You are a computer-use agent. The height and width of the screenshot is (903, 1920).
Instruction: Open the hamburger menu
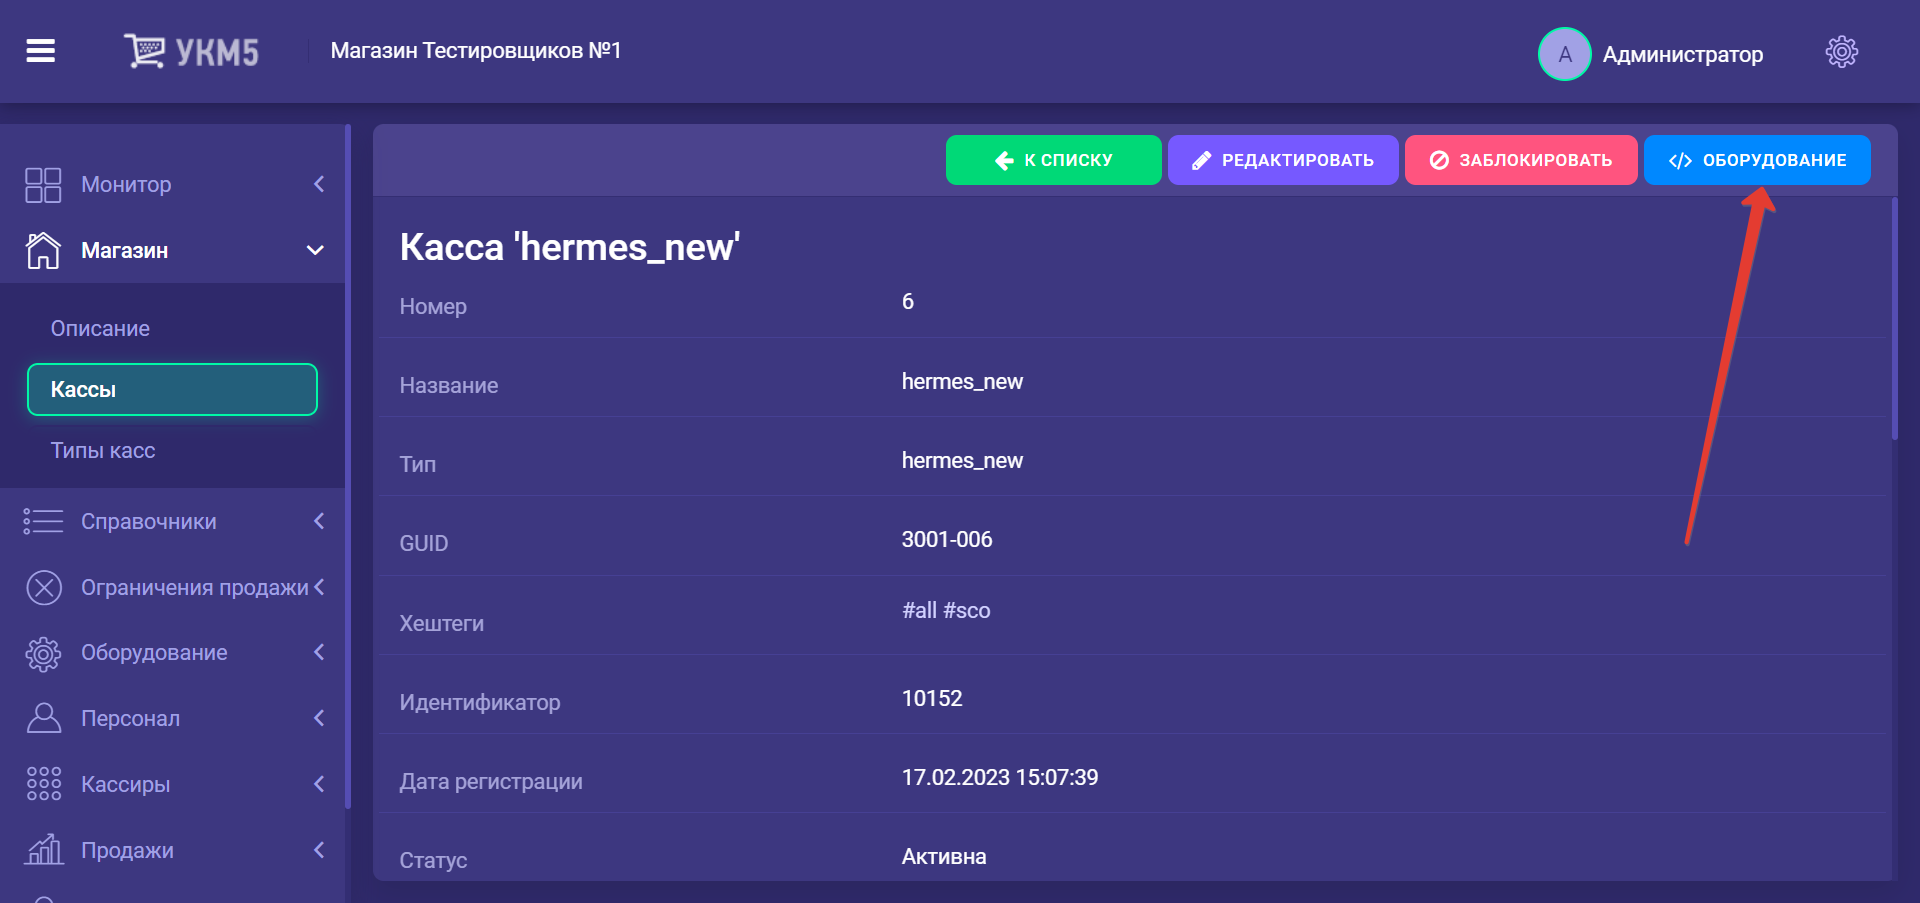(40, 50)
